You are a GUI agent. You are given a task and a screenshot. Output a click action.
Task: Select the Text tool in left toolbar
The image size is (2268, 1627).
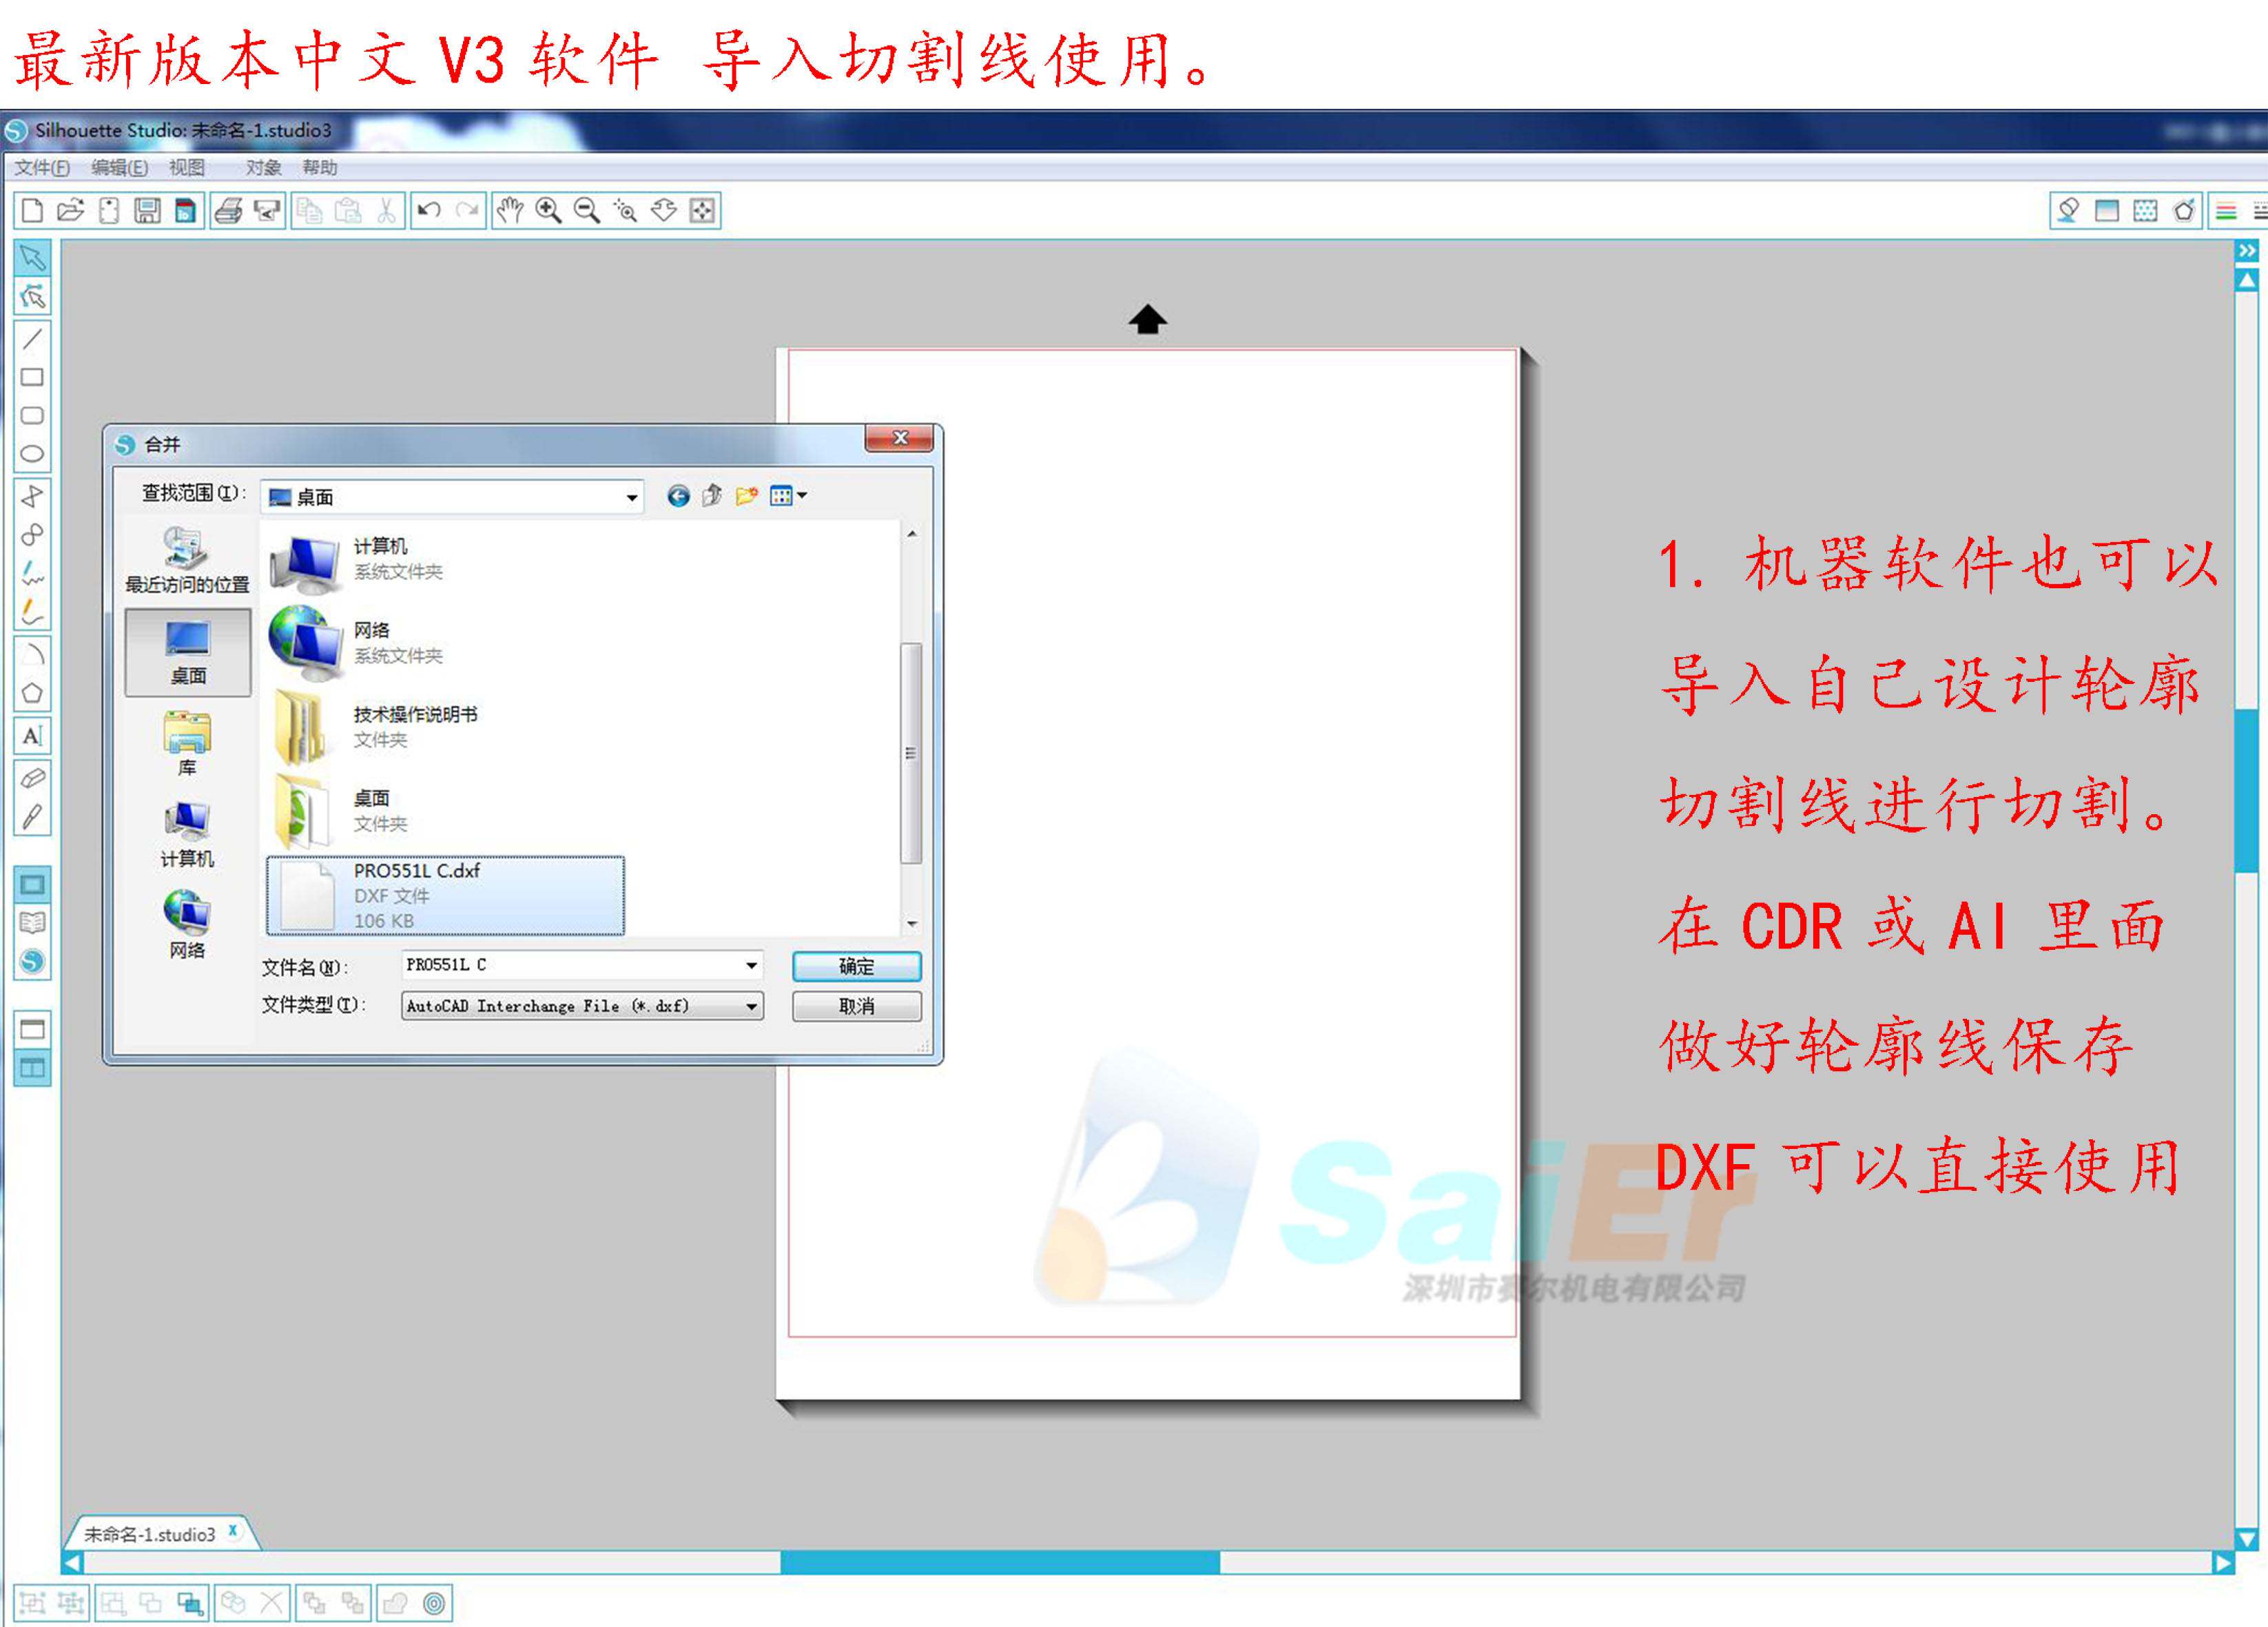point(32,736)
